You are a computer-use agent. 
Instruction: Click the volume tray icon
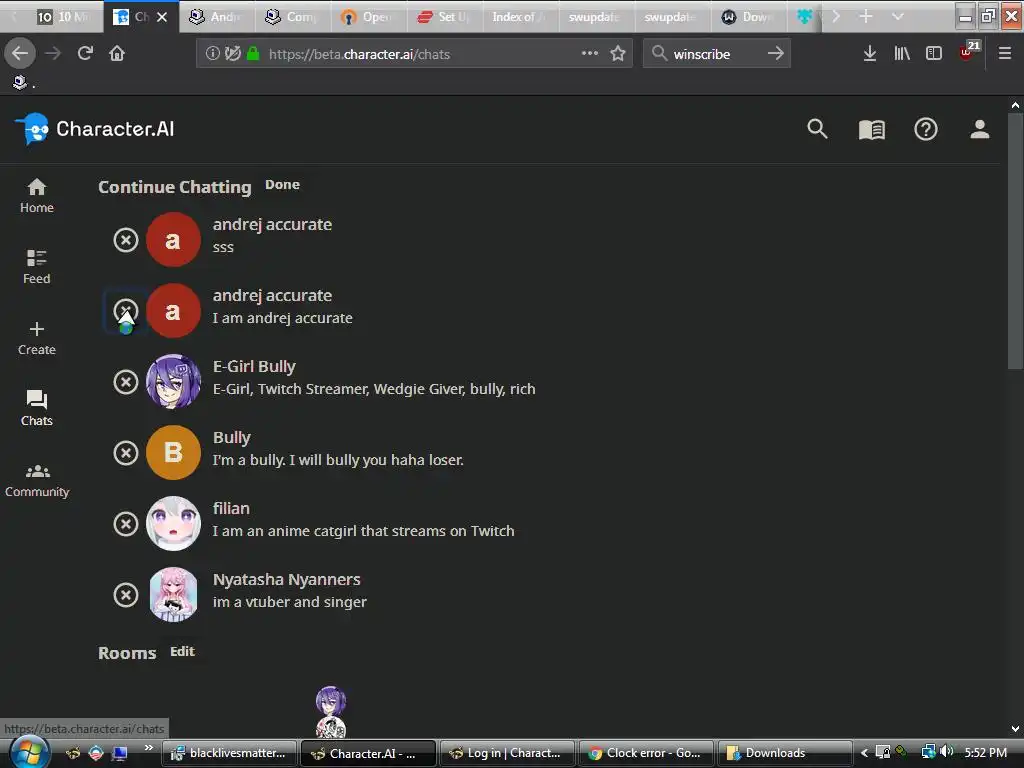pos(946,752)
